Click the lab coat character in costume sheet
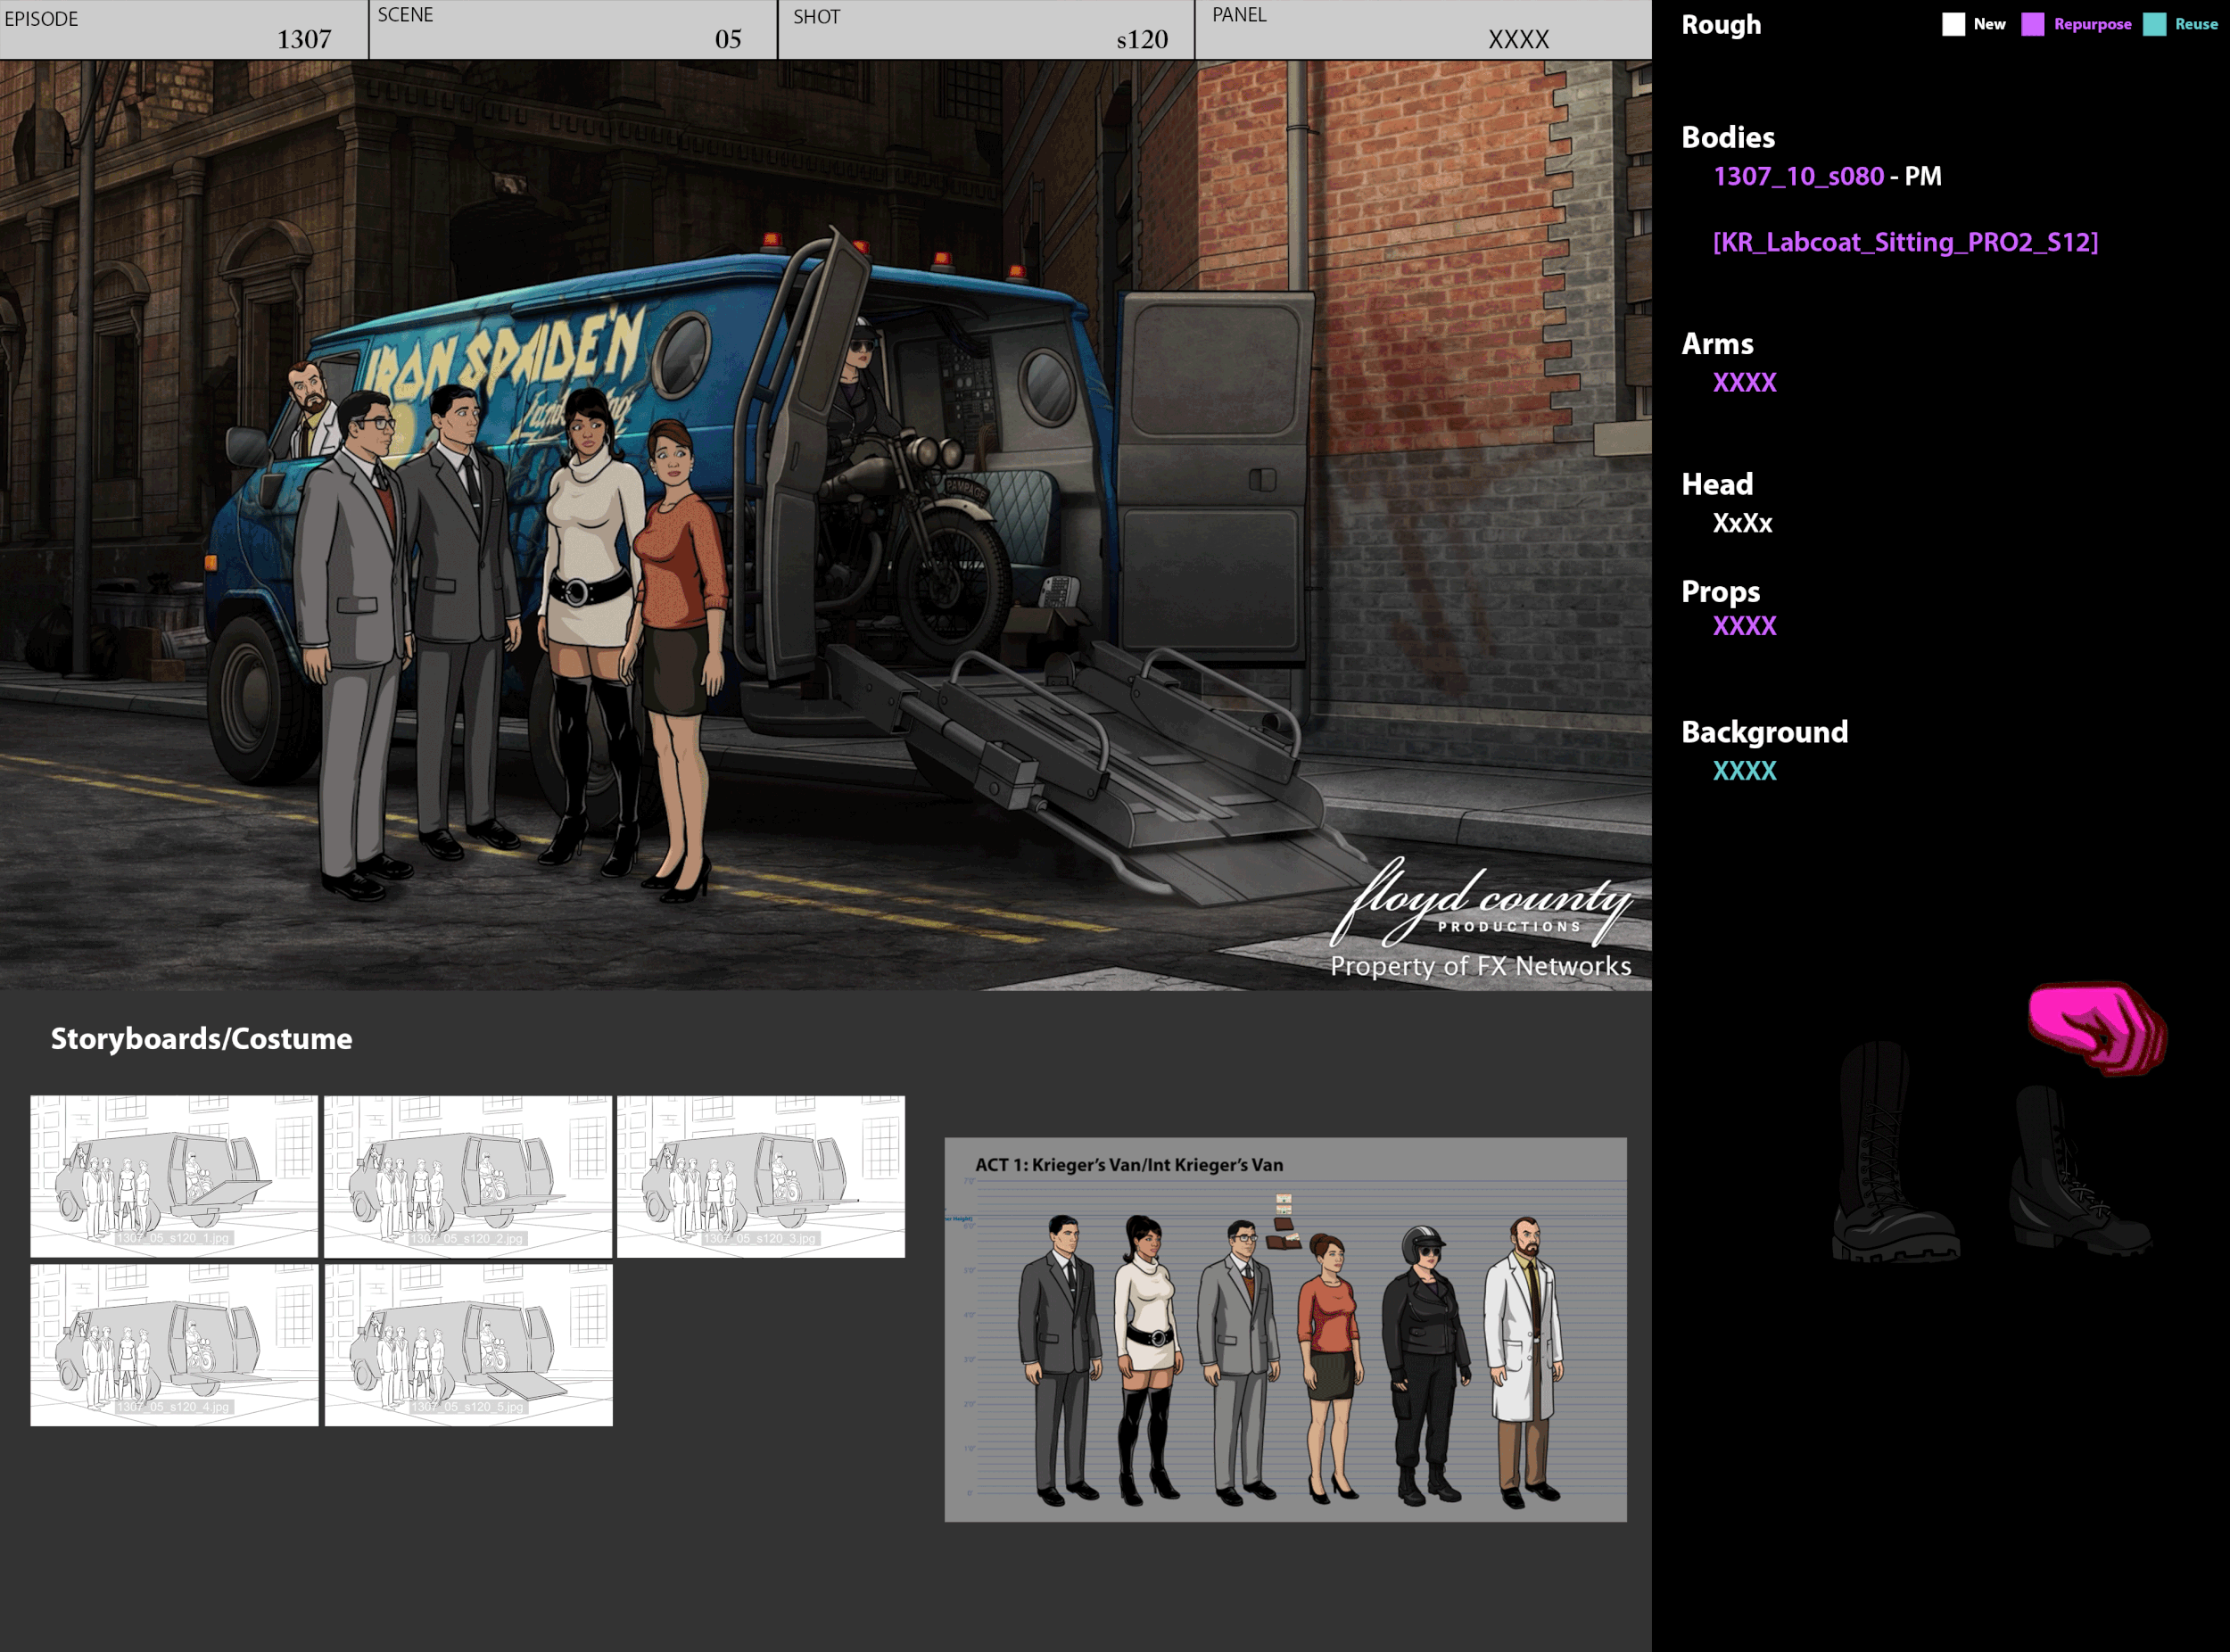Image resolution: width=2230 pixels, height=1652 pixels. pos(1524,1360)
